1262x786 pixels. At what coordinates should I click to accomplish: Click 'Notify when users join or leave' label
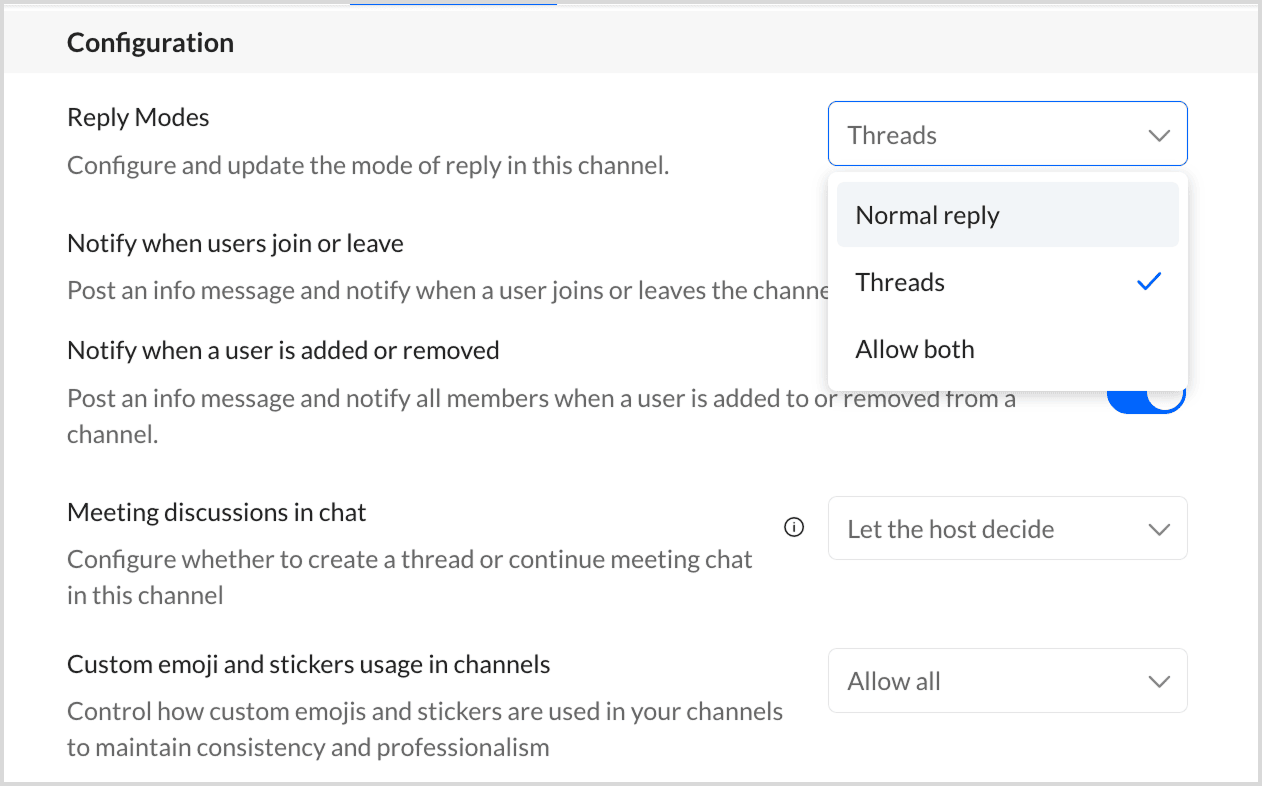point(235,243)
